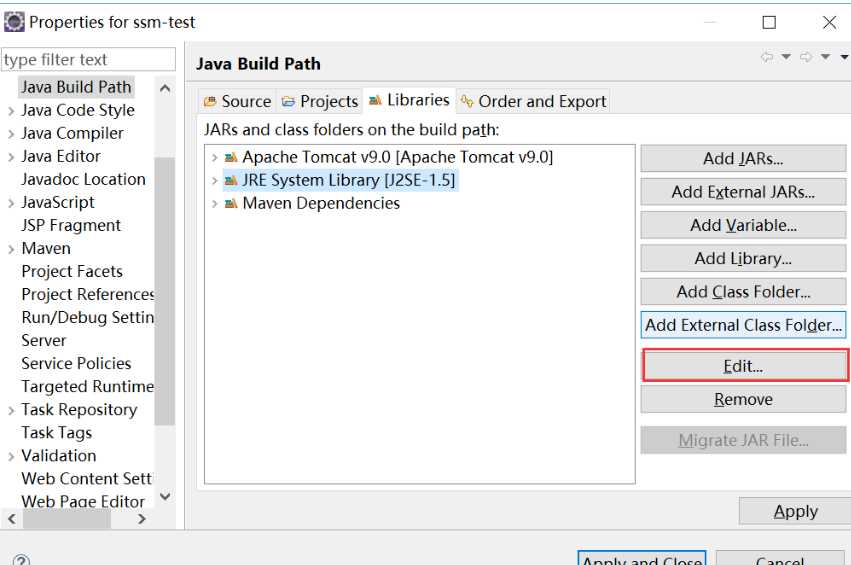Expand the Maven Dependencies node
The height and width of the screenshot is (565, 851).
click(215, 203)
